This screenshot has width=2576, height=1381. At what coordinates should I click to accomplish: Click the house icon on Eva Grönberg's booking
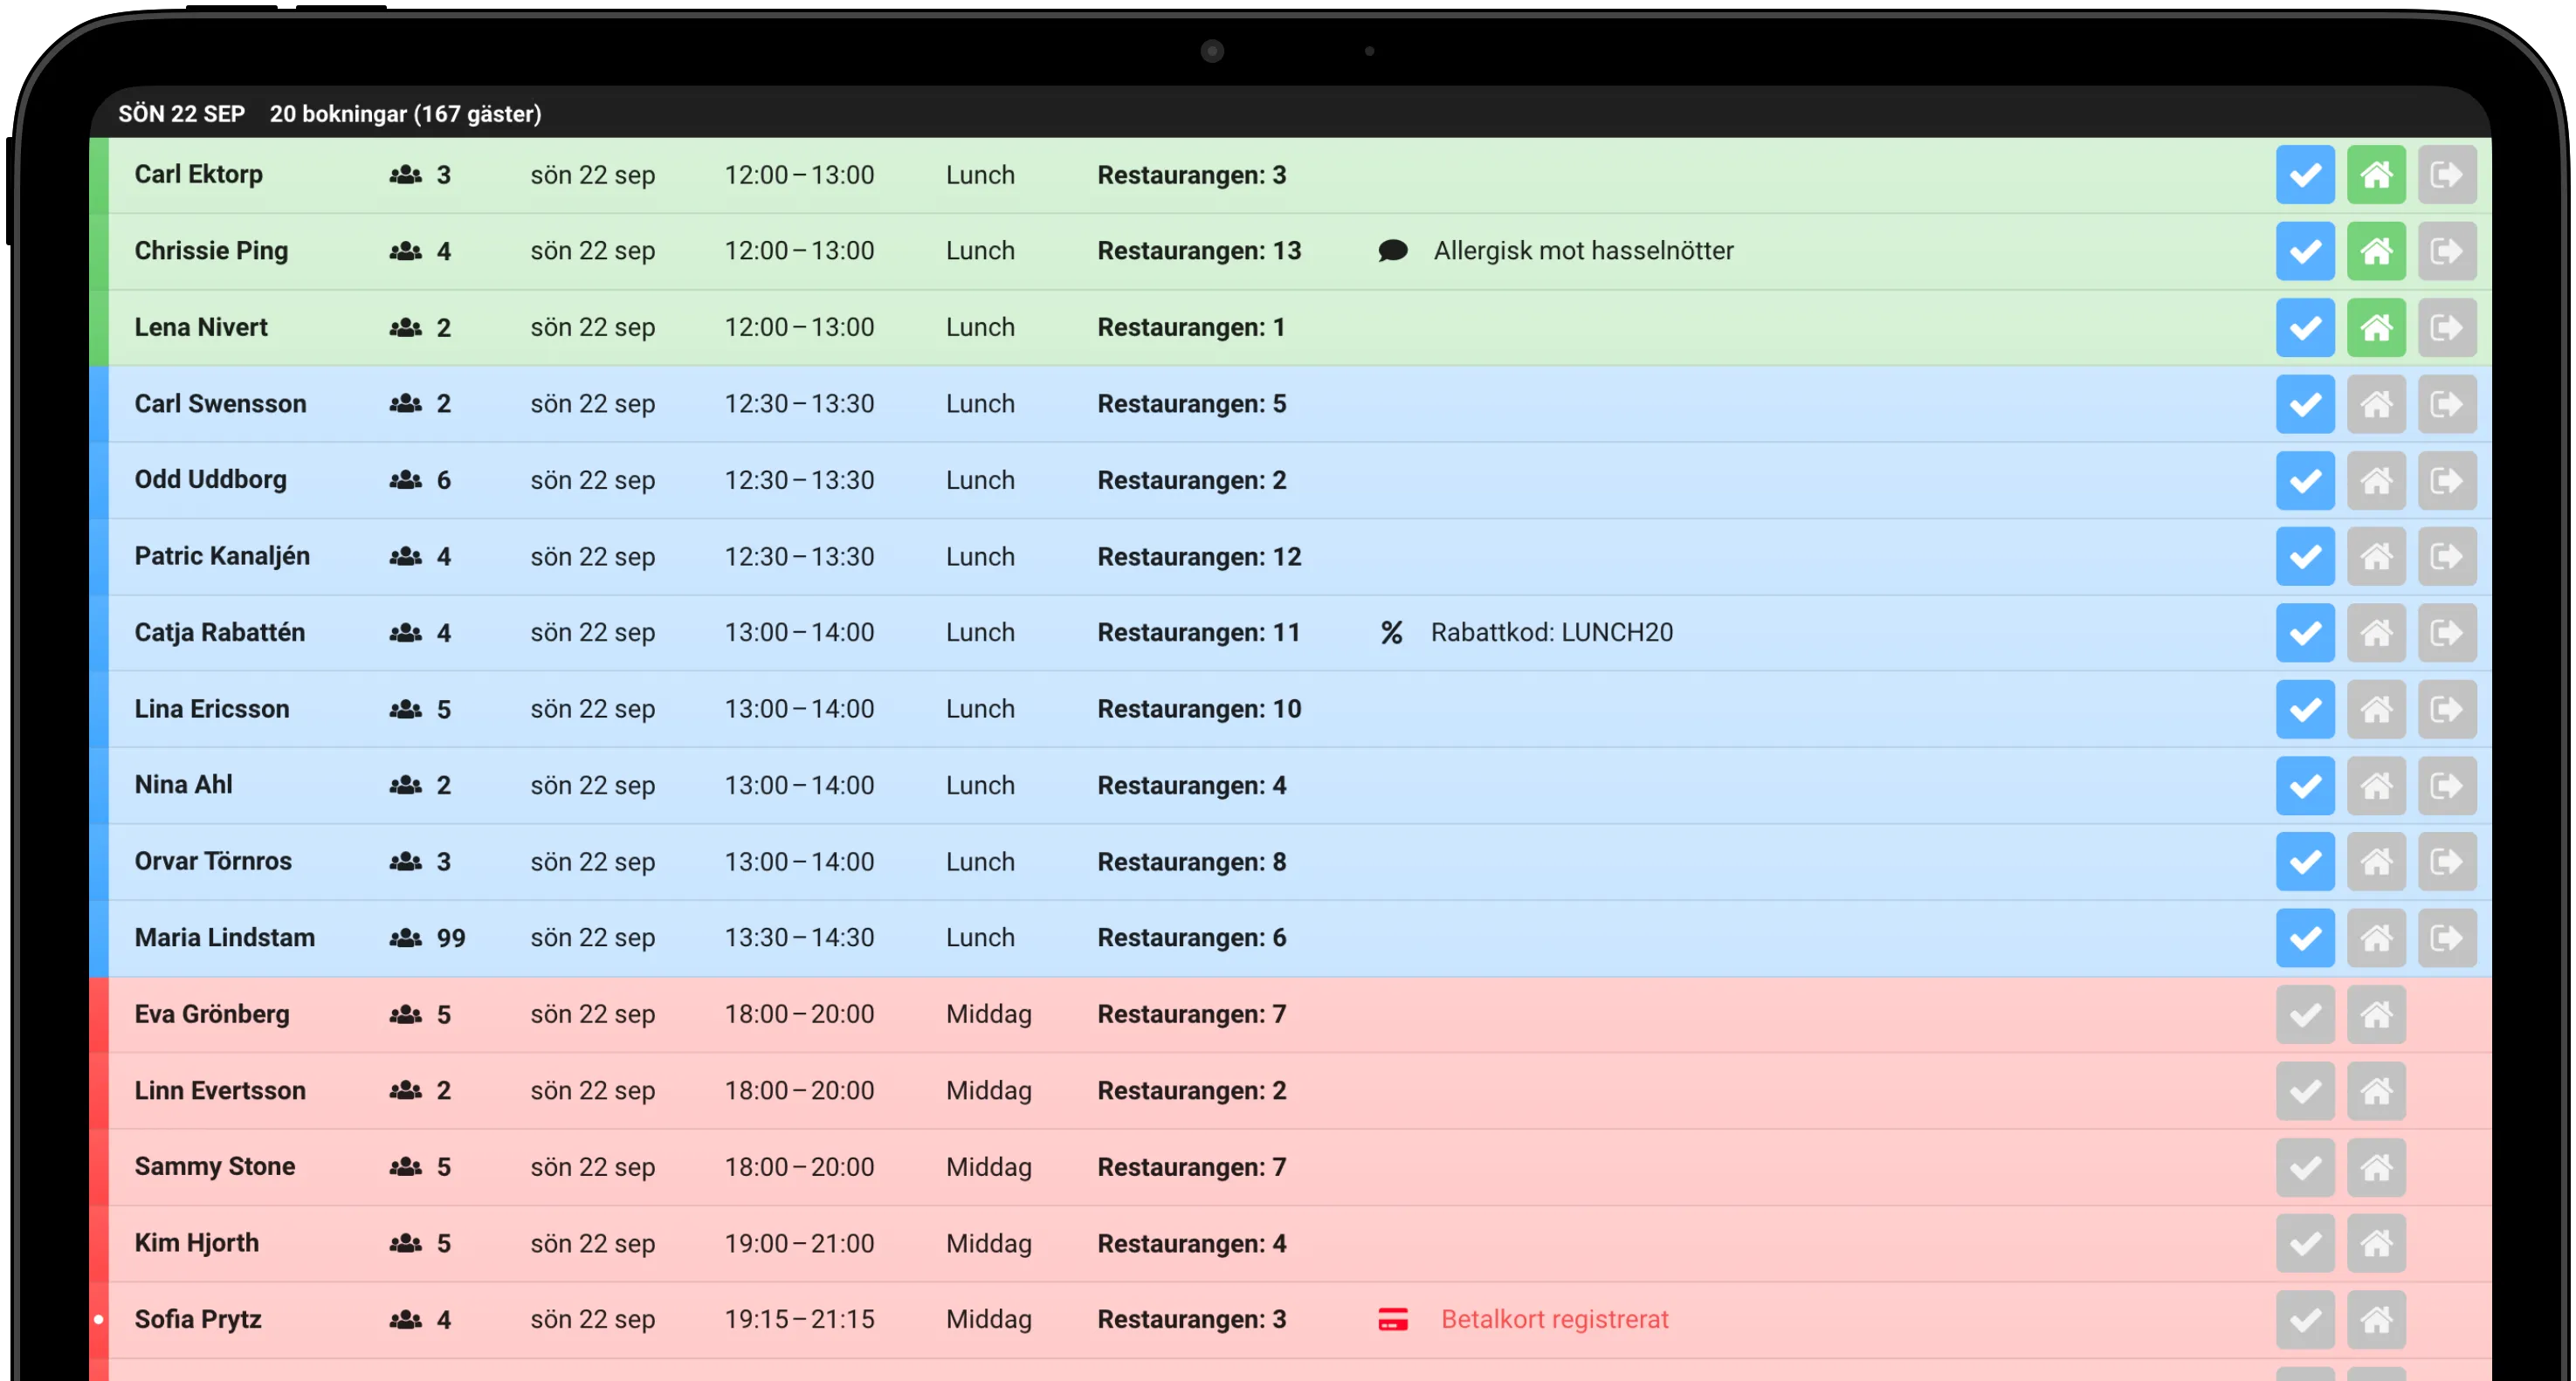(x=2376, y=1015)
